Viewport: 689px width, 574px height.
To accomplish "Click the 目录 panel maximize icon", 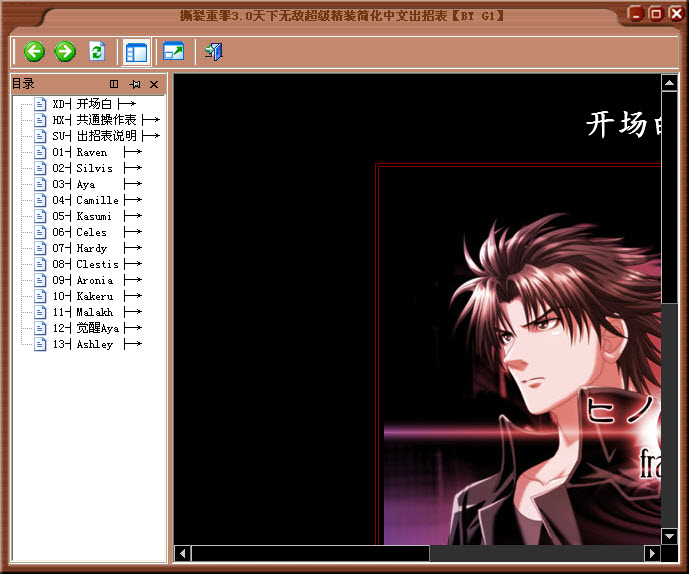I will click(x=114, y=84).
